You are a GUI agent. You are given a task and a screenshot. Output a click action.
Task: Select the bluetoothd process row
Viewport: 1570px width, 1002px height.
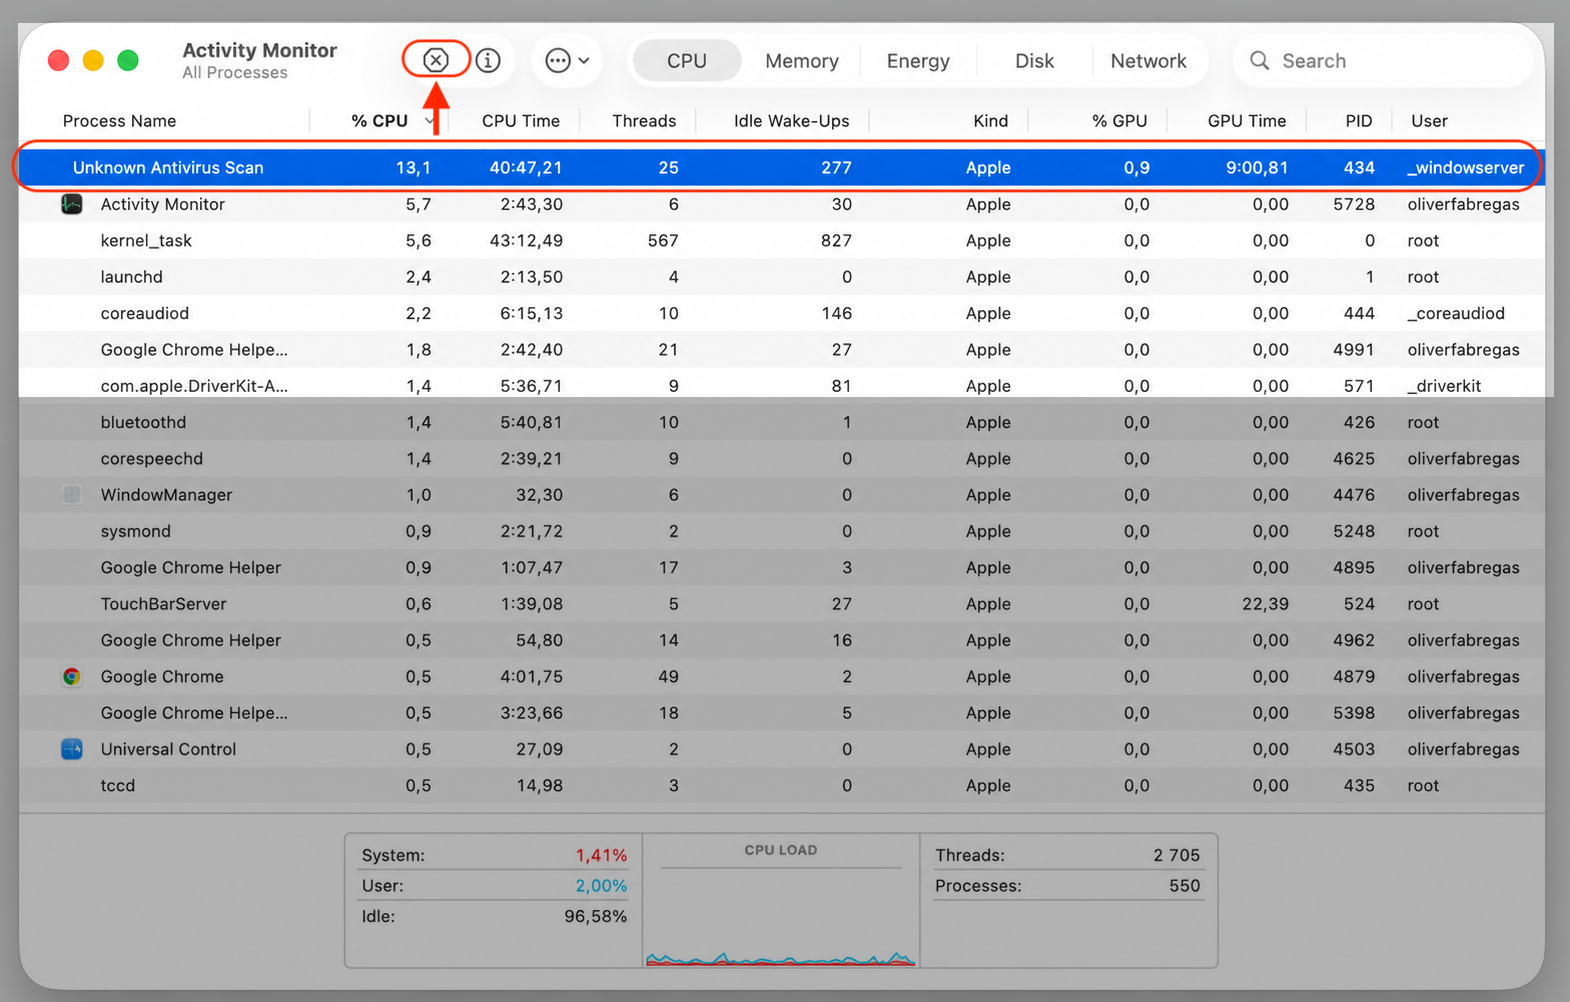point(781,422)
